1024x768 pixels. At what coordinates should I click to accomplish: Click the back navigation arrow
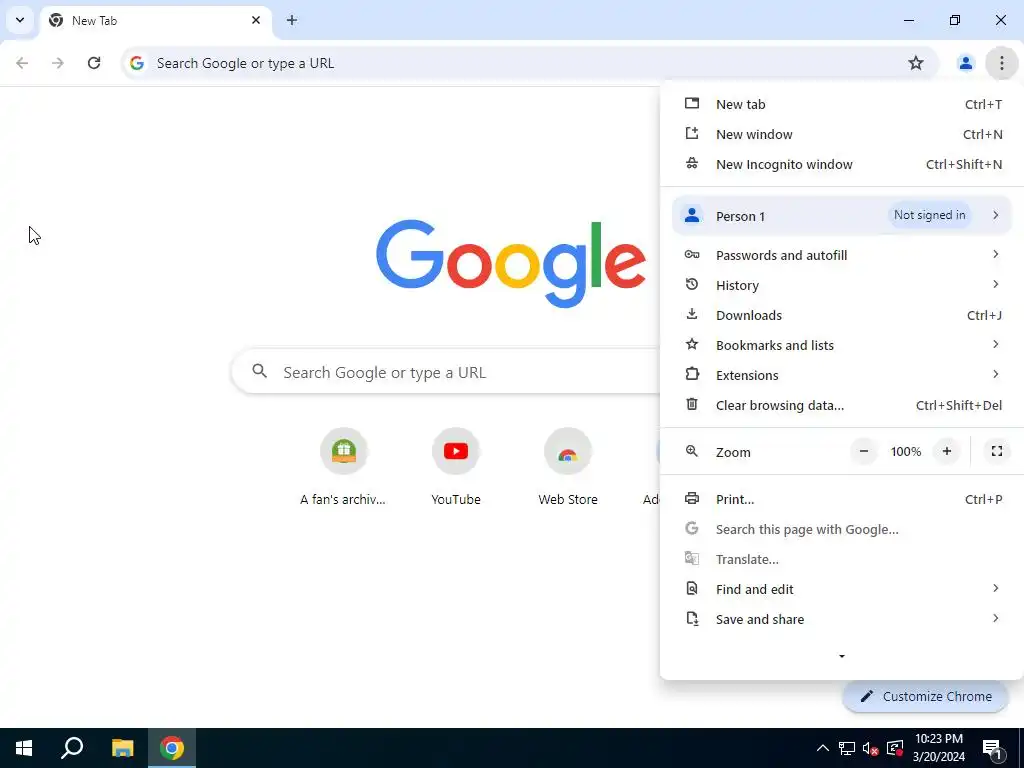coord(22,63)
